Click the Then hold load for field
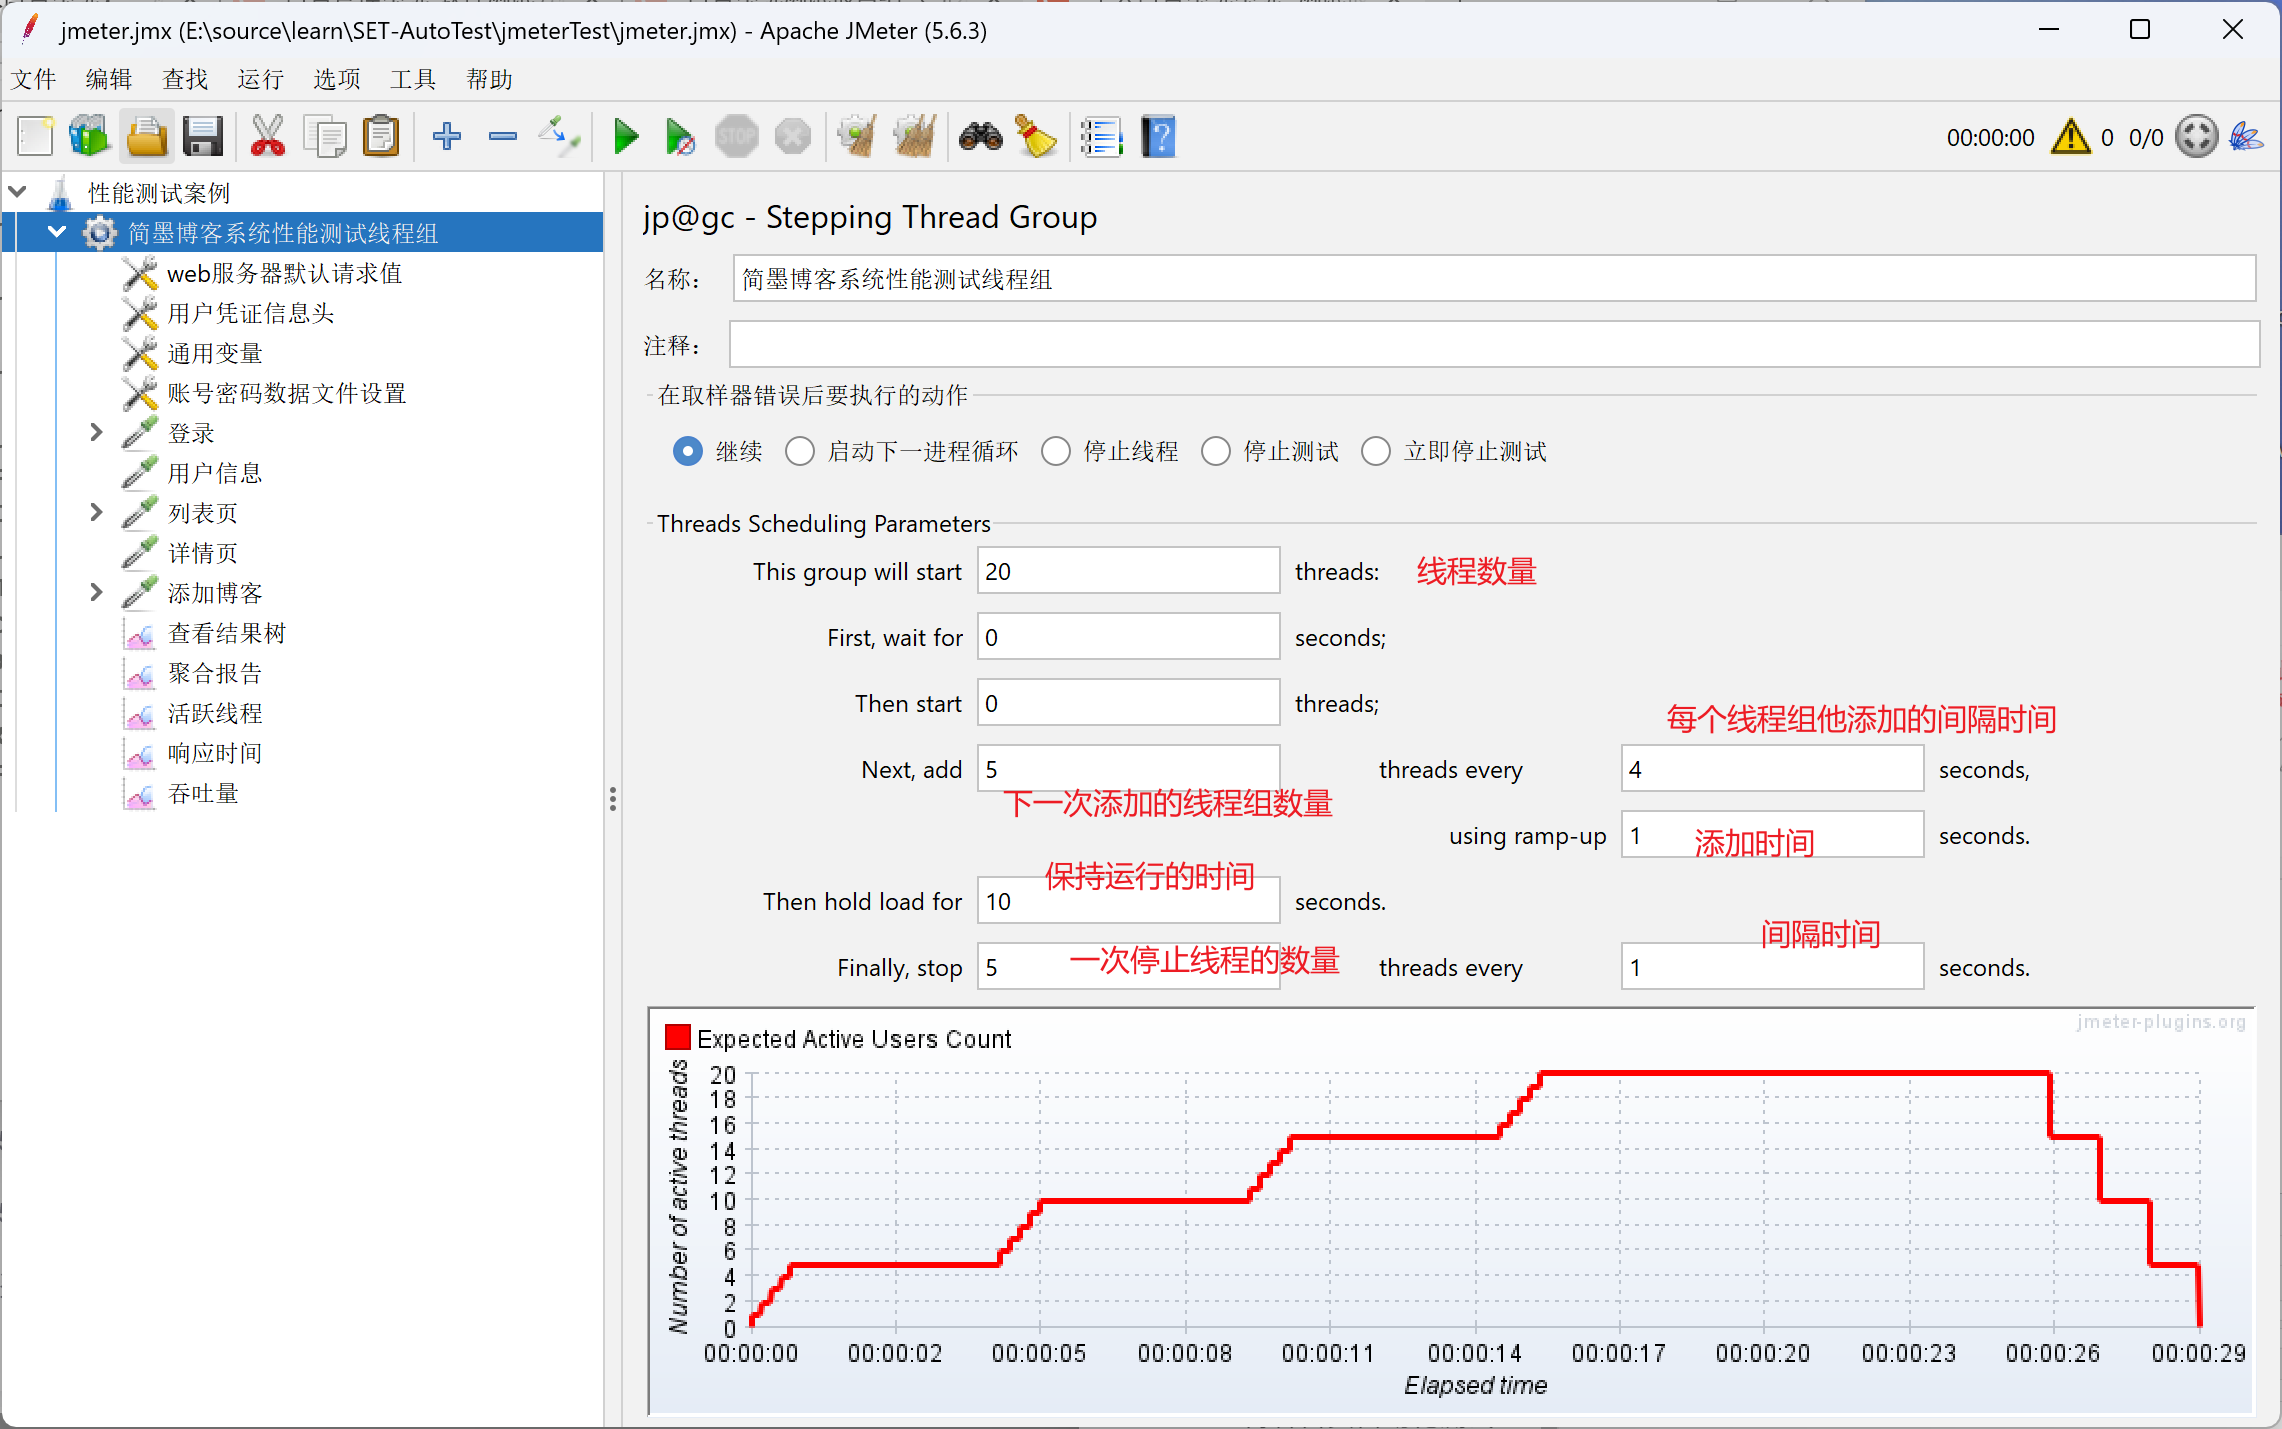 (x=1128, y=901)
